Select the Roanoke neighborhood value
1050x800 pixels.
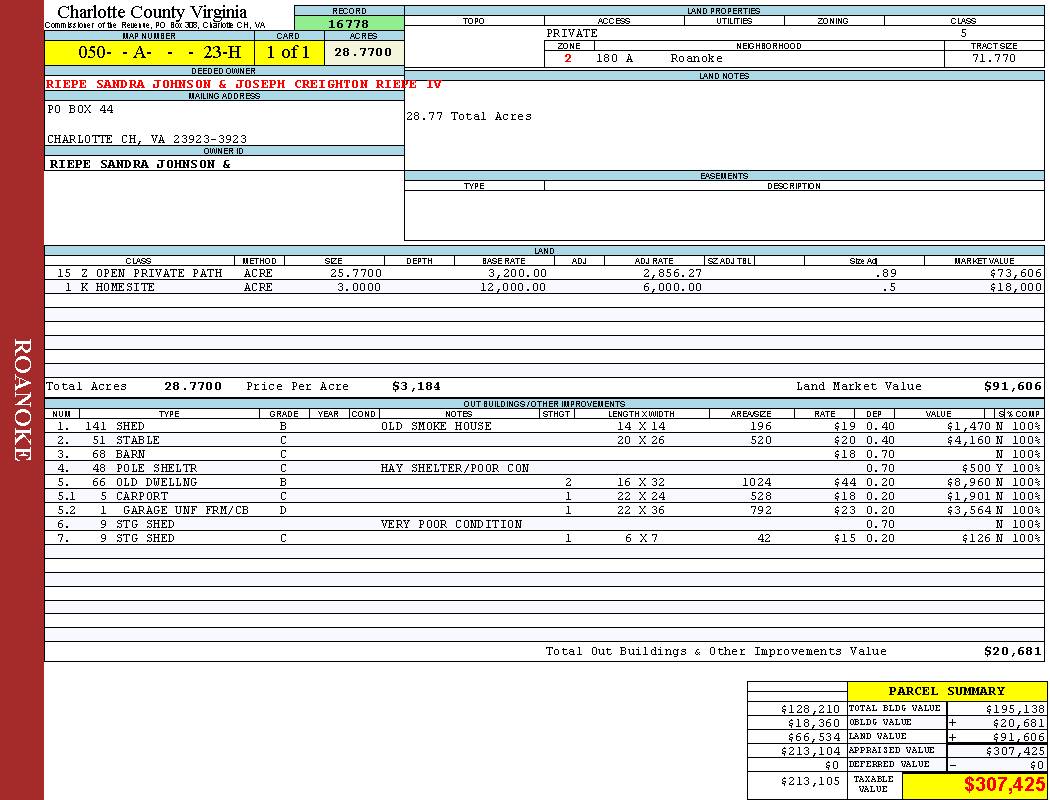696,59
